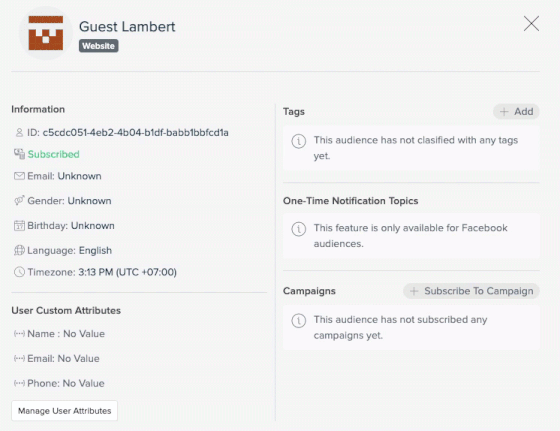Screen dimensions: 560x431
Task: Click the globe icon beside Language
Action: tap(19, 250)
